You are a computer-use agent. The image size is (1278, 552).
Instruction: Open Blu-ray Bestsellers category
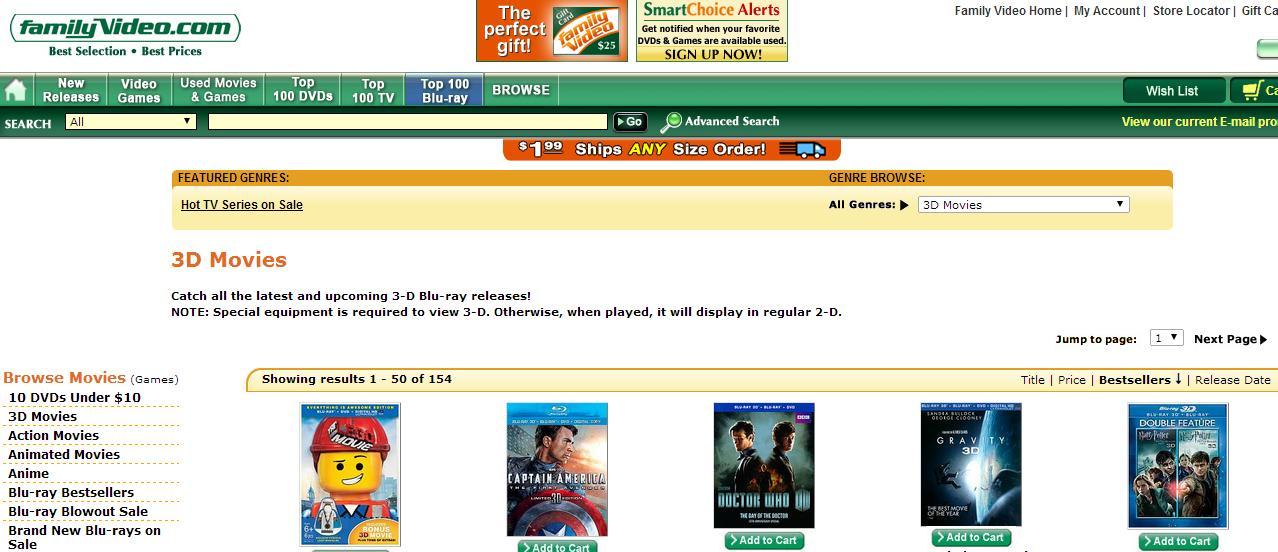(71, 492)
